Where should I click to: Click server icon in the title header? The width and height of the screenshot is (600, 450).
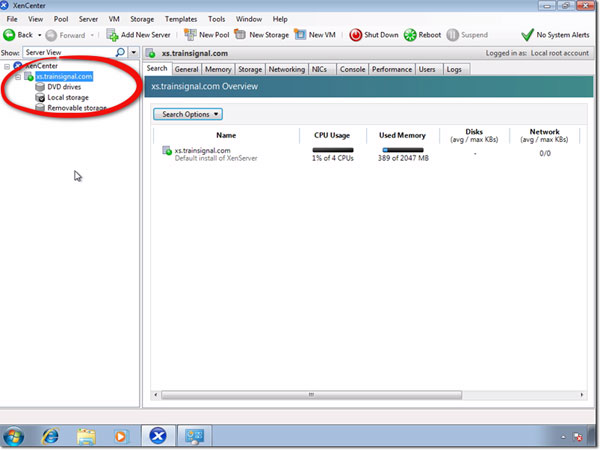point(151,53)
